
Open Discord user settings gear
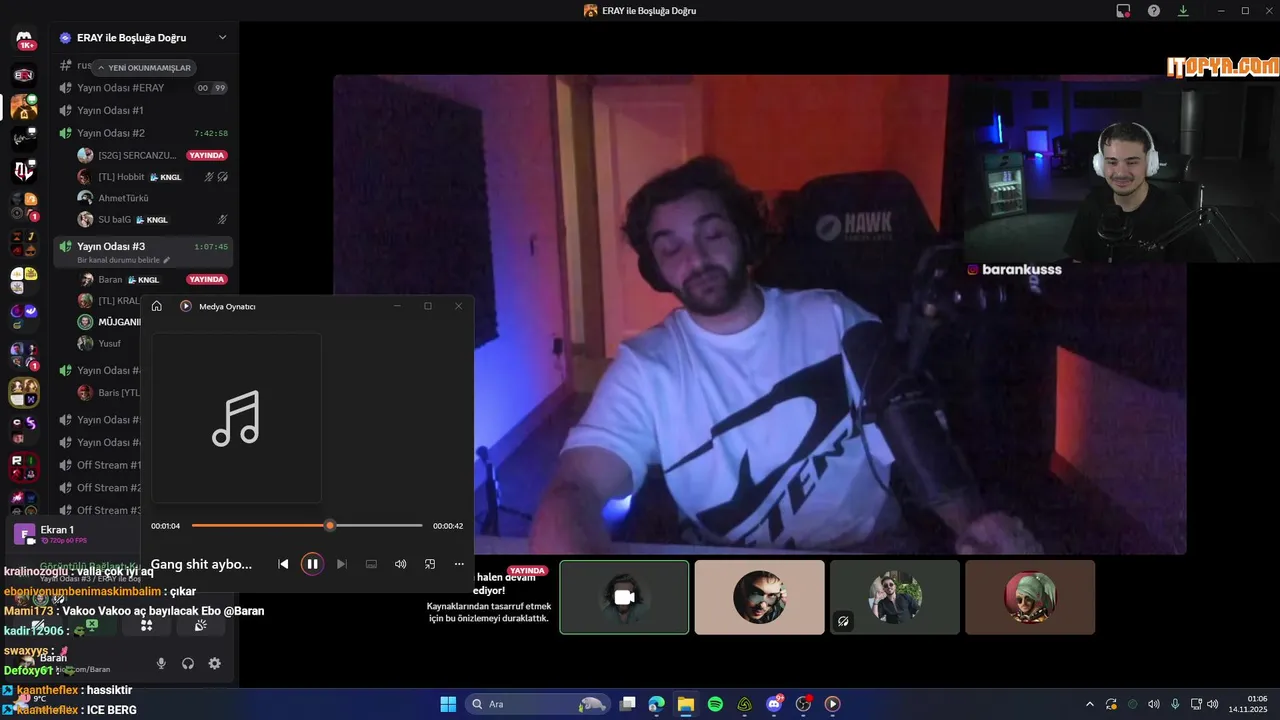(214, 663)
